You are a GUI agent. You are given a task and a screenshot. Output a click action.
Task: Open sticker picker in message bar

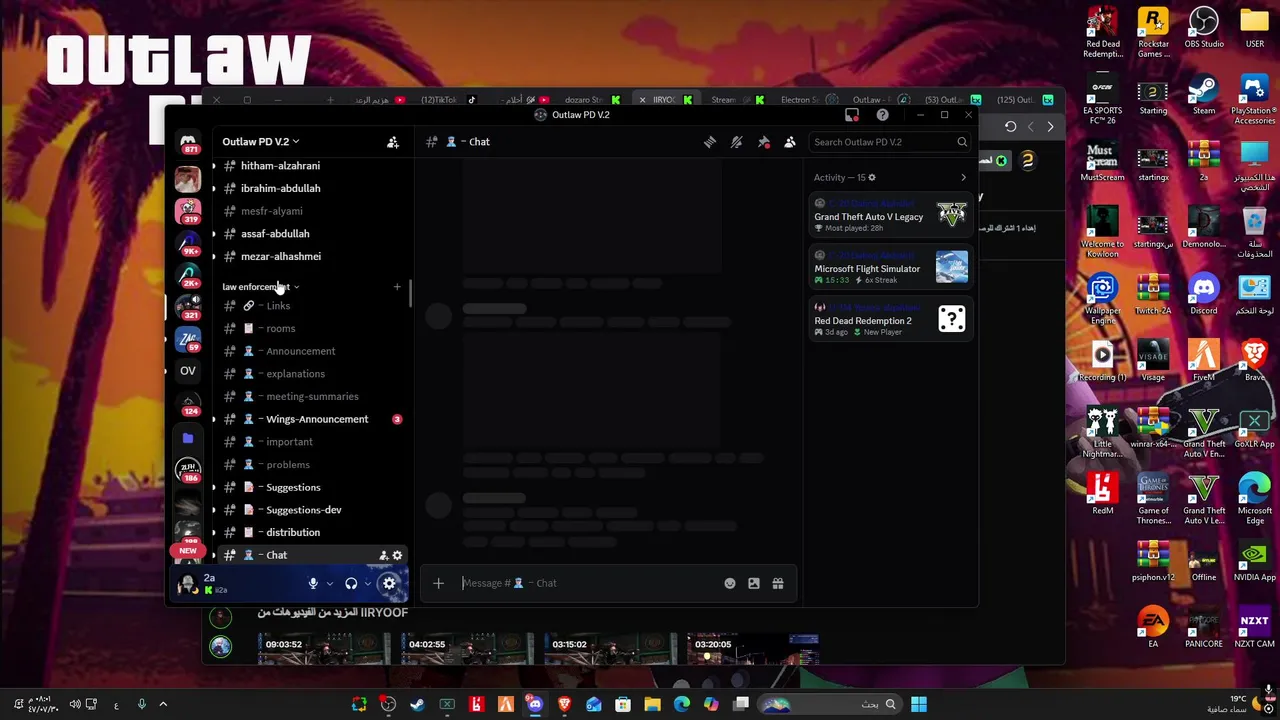754,583
